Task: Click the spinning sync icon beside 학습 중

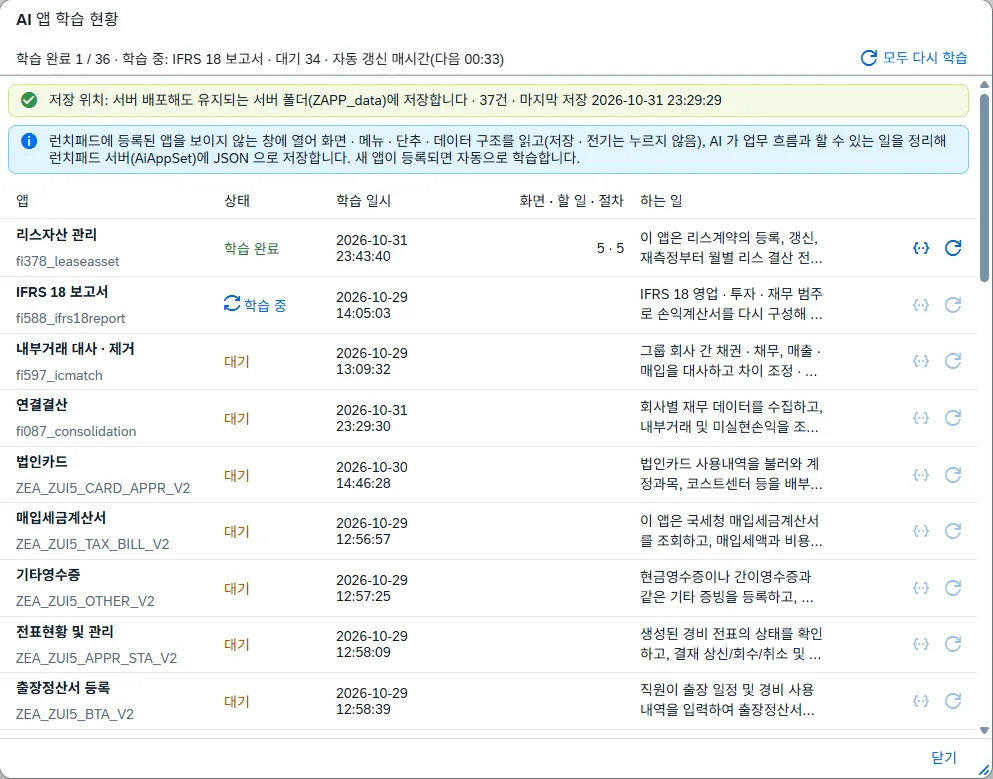Action: point(232,304)
